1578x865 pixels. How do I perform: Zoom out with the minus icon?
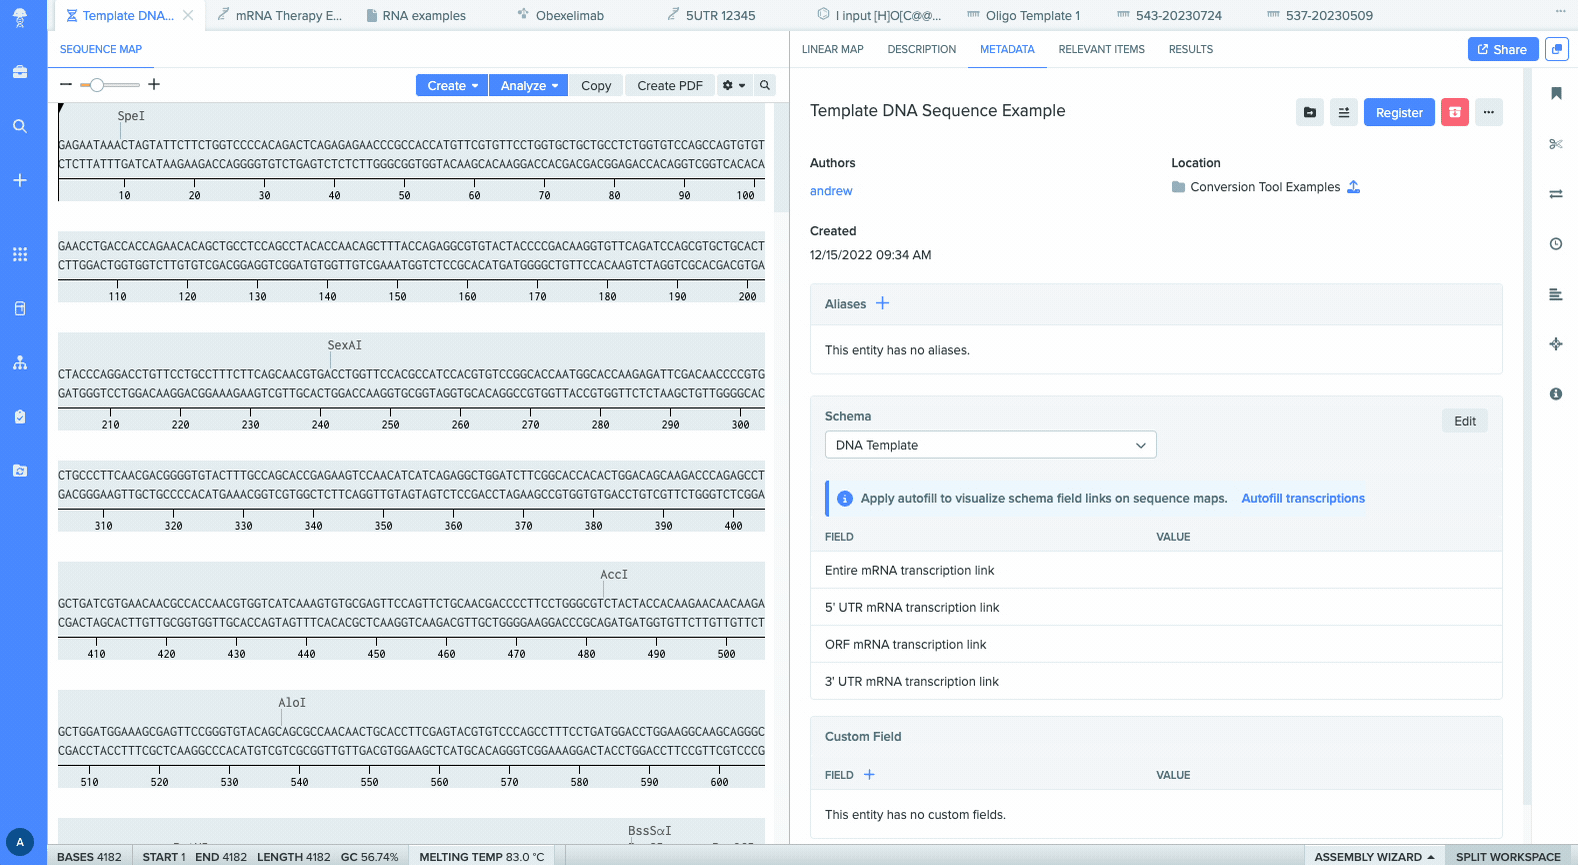coord(66,85)
